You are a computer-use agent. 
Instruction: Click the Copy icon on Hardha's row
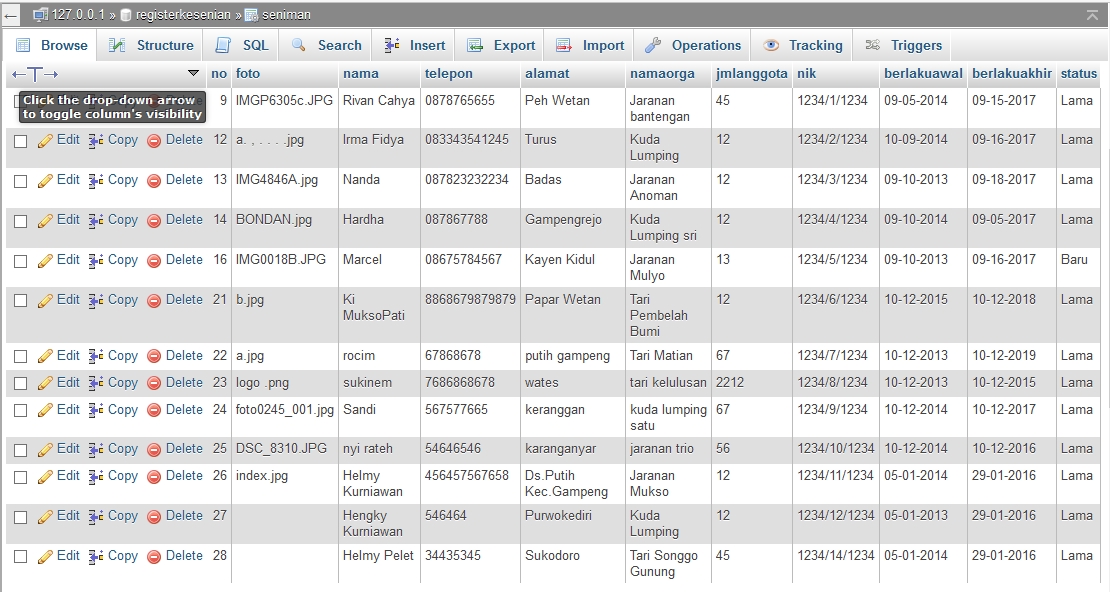click(92, 221)
